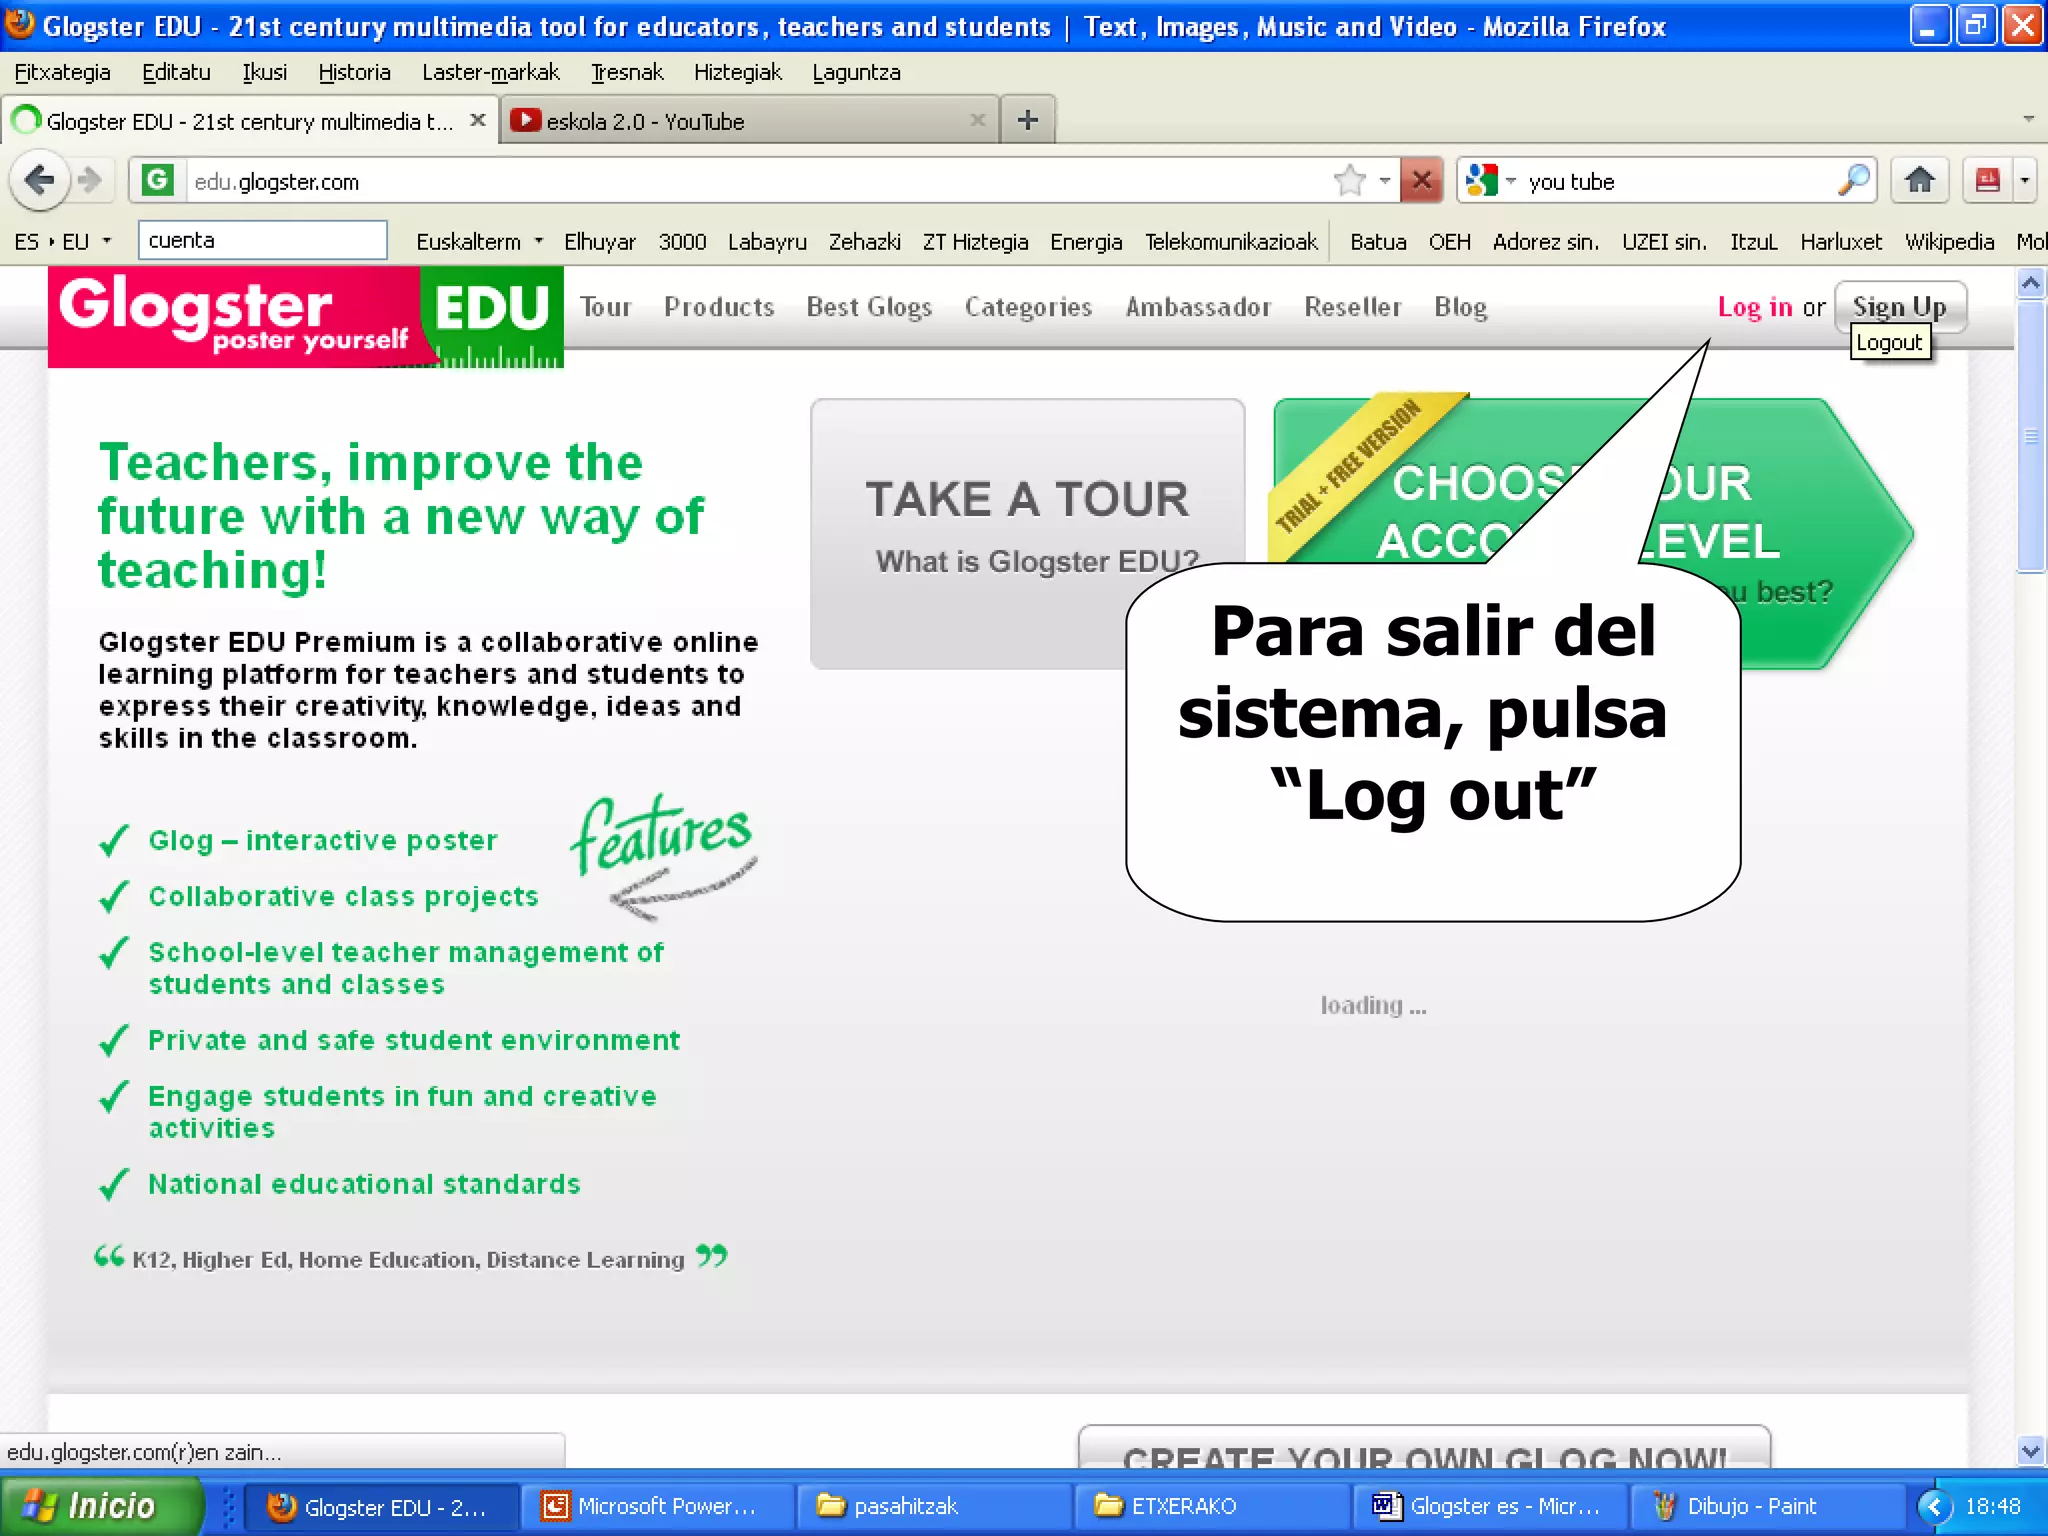The image size is (2048, 1536).
Task: Click the red toolbar add-on icon
Action: pyautogui.click(x=1988, y=181)
